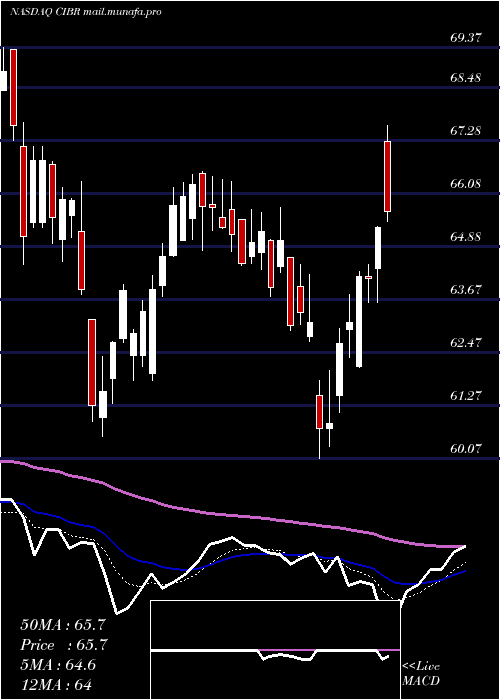Click the 66.08 price level label
This screenshot has height=700, width=500.
pyautogui.click(x=466, y=184)
